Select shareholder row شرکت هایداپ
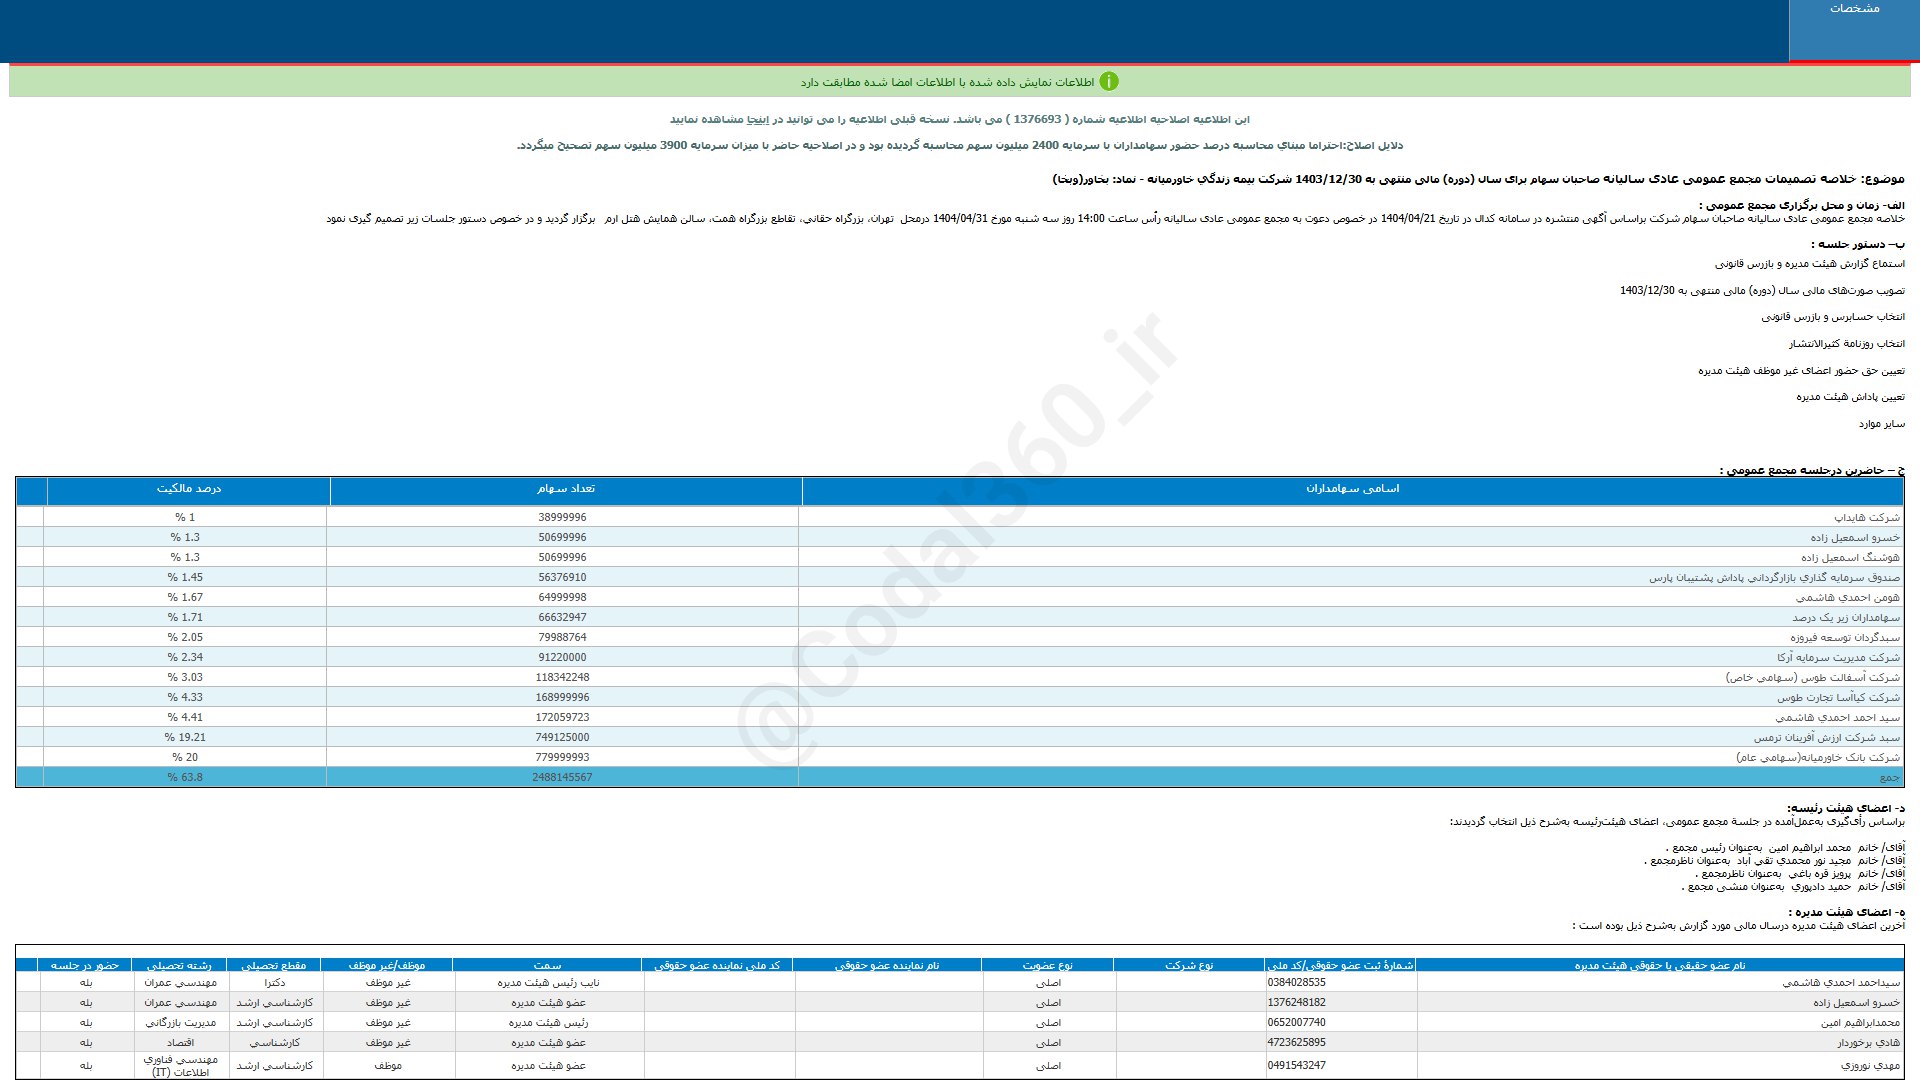1920x1080 pixels. pyautogui.click(x=960, y=517)
